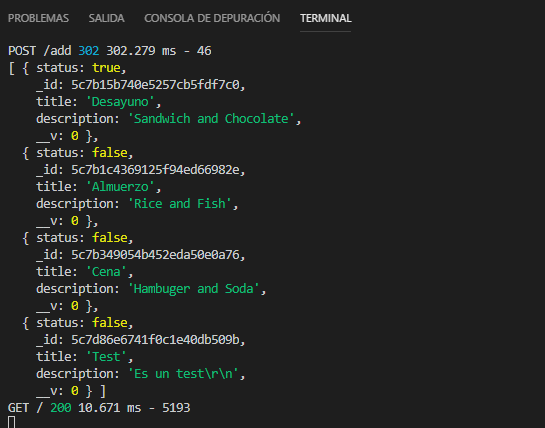Click the _id 5c7b1c4369125f94ed66982e value
Screen dimensions: 545x428
(155, 170)
